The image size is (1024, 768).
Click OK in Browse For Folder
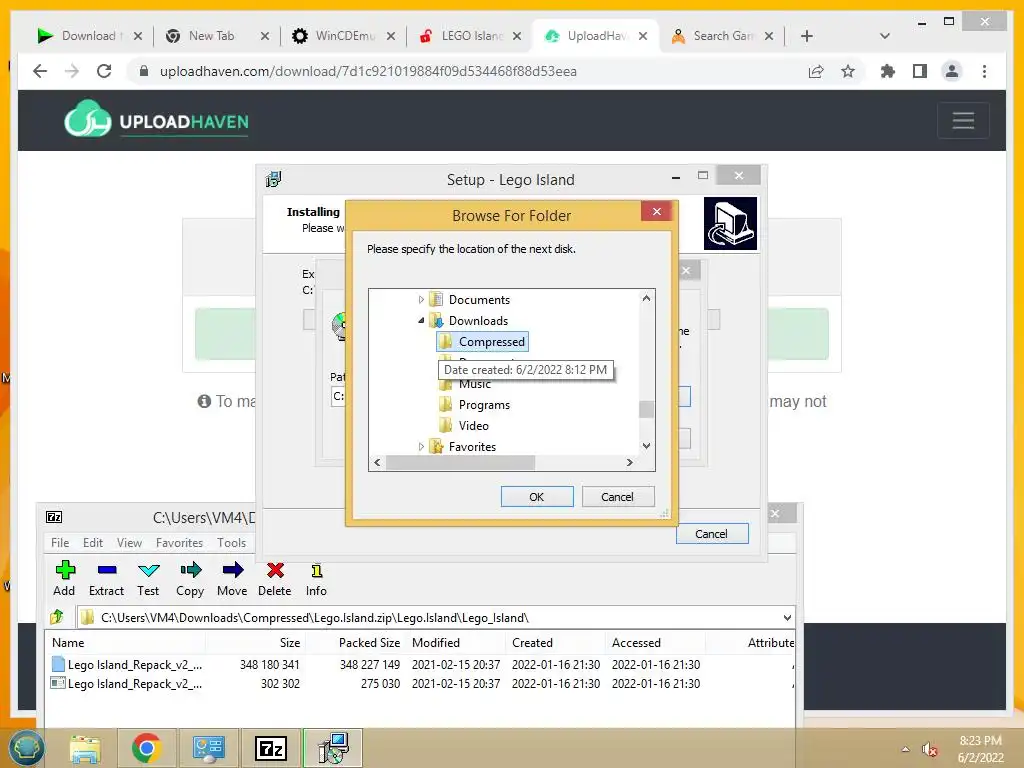(537, 497)
